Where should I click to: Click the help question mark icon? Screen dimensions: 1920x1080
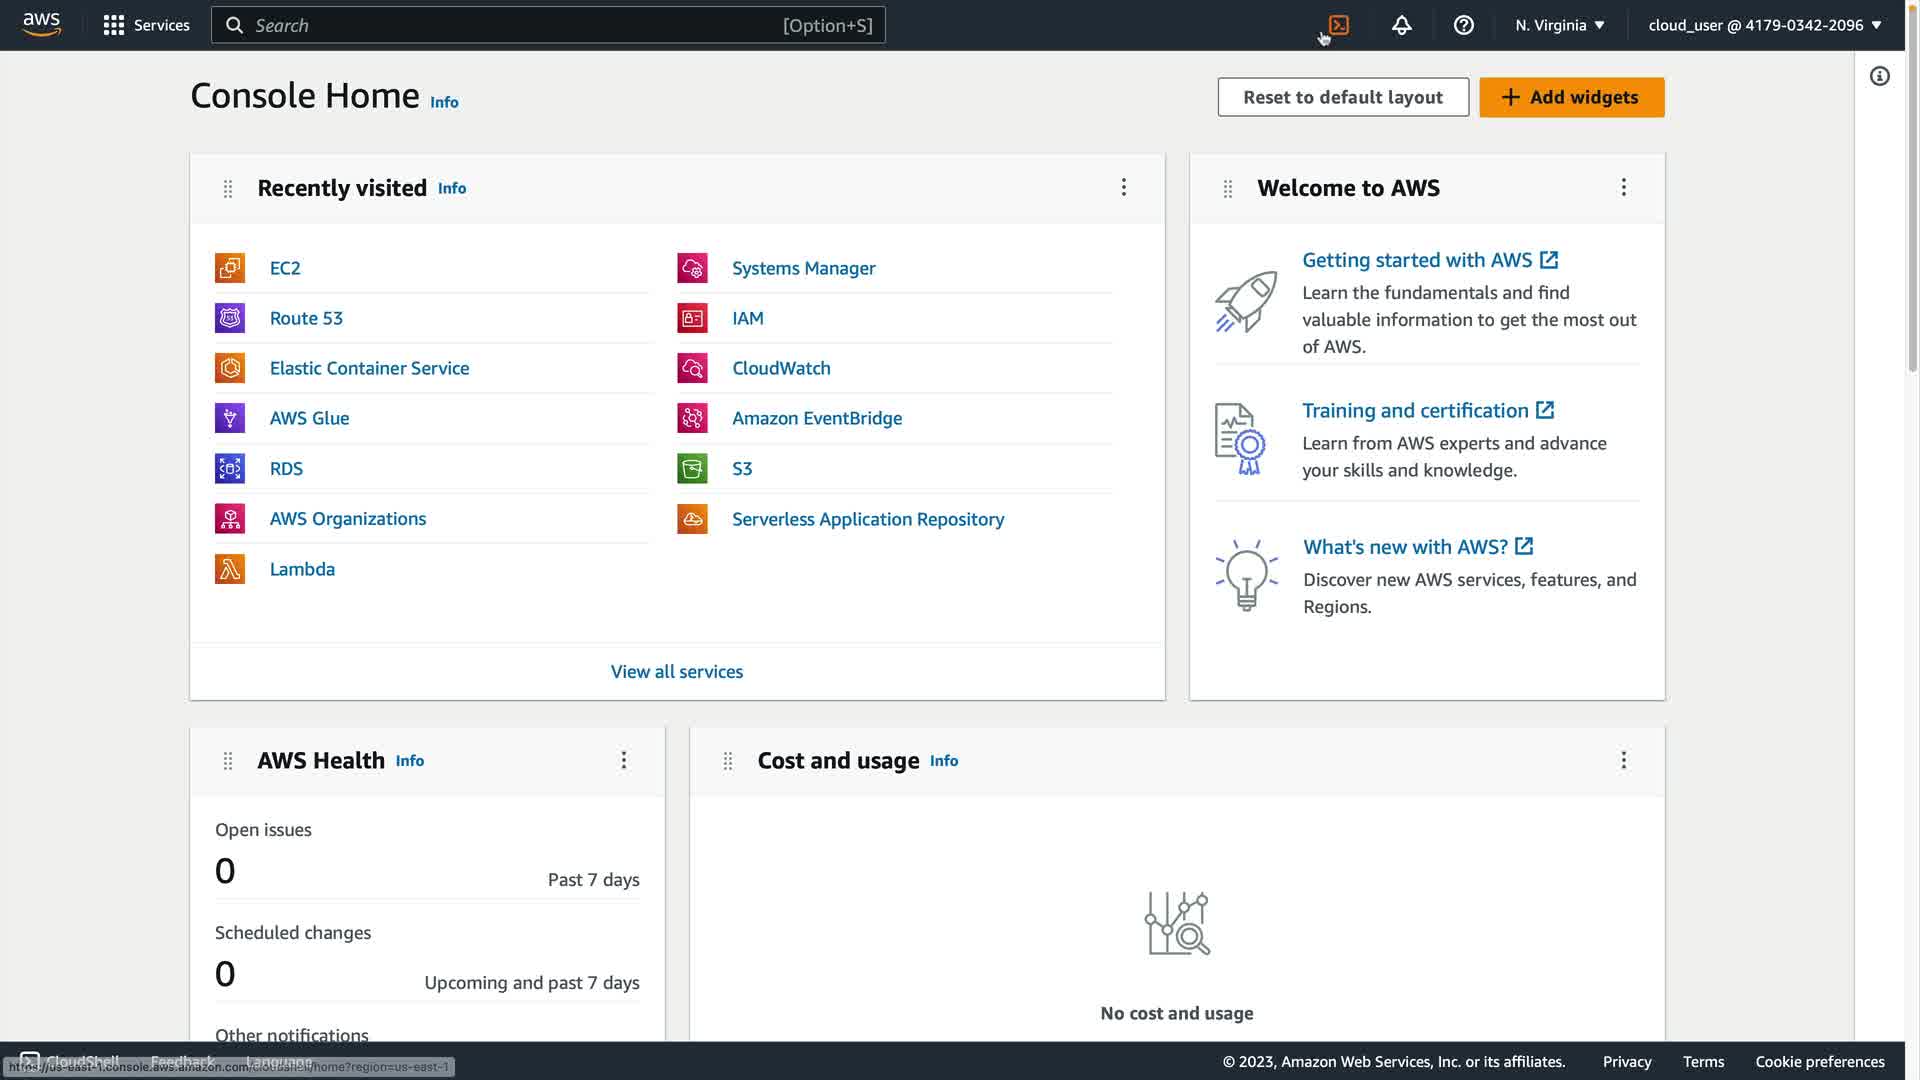1463,25
